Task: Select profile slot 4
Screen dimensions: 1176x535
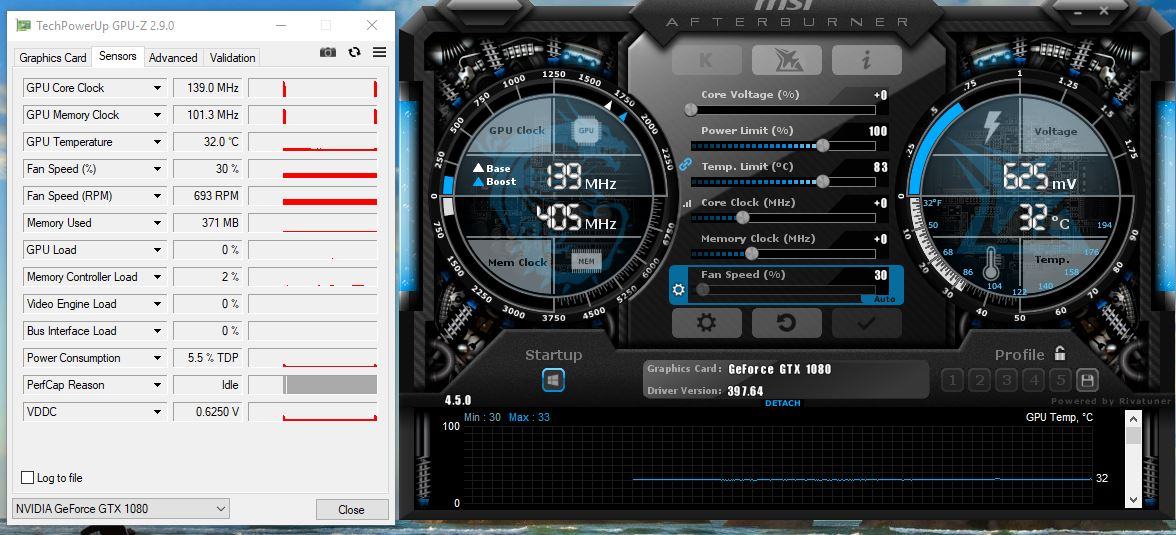Action: [1034, 380]
